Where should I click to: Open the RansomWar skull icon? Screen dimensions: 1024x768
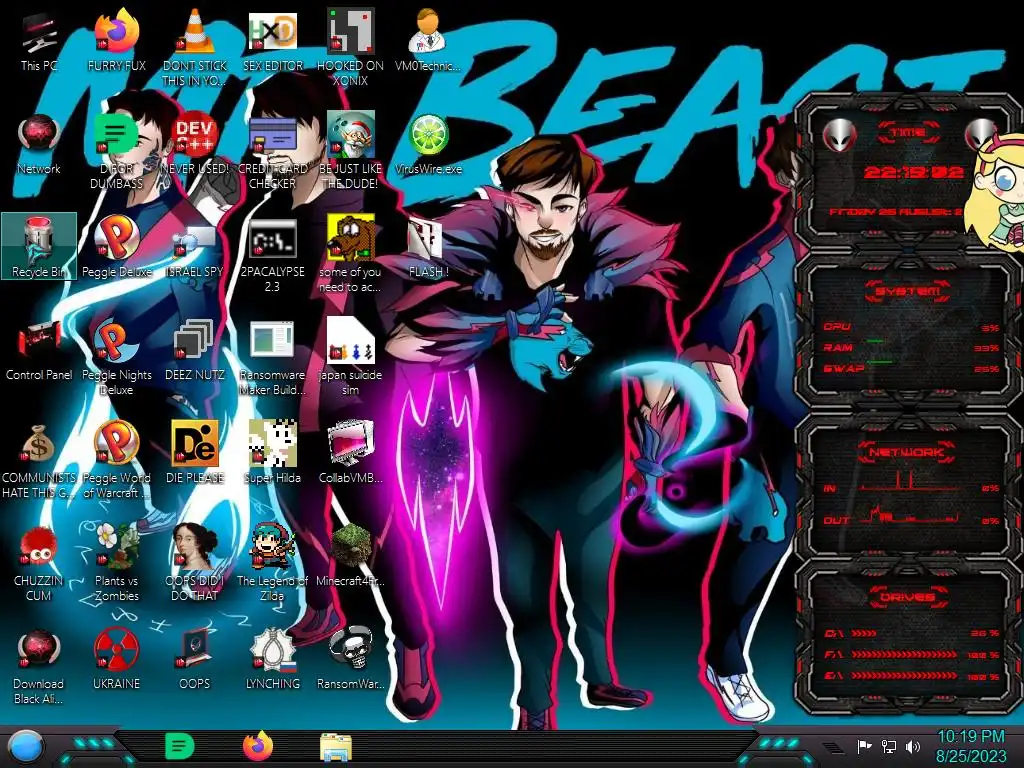point(350,660)
